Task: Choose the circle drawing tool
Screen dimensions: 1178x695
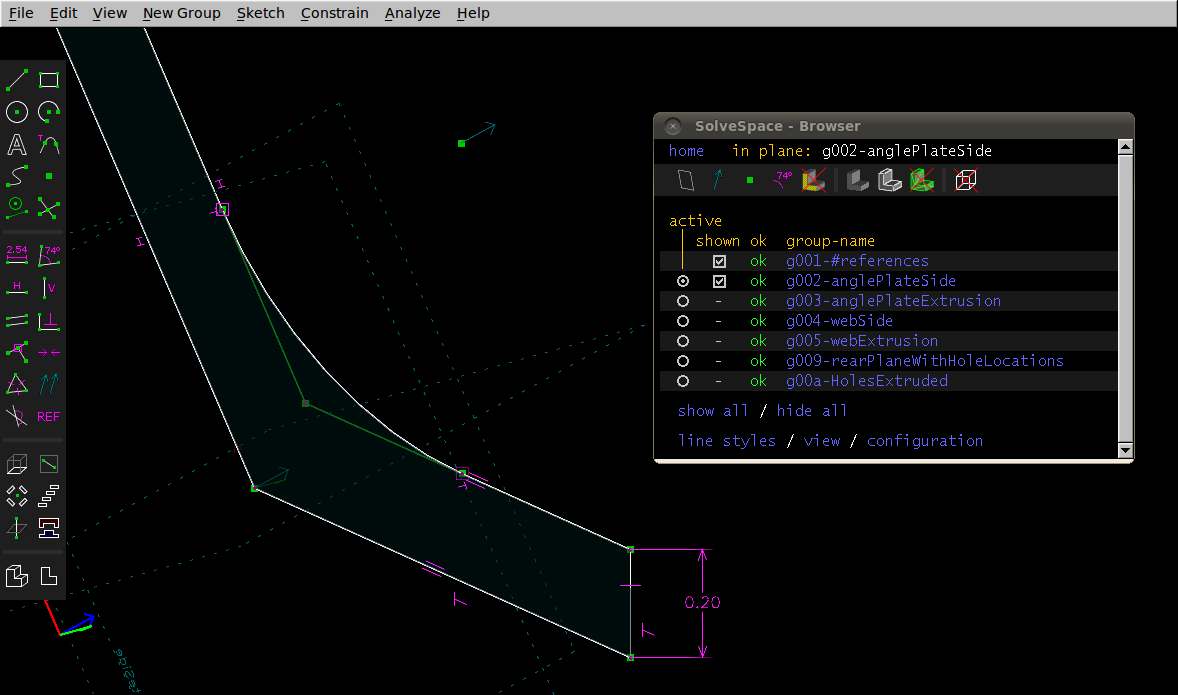Action: (17, 112)
